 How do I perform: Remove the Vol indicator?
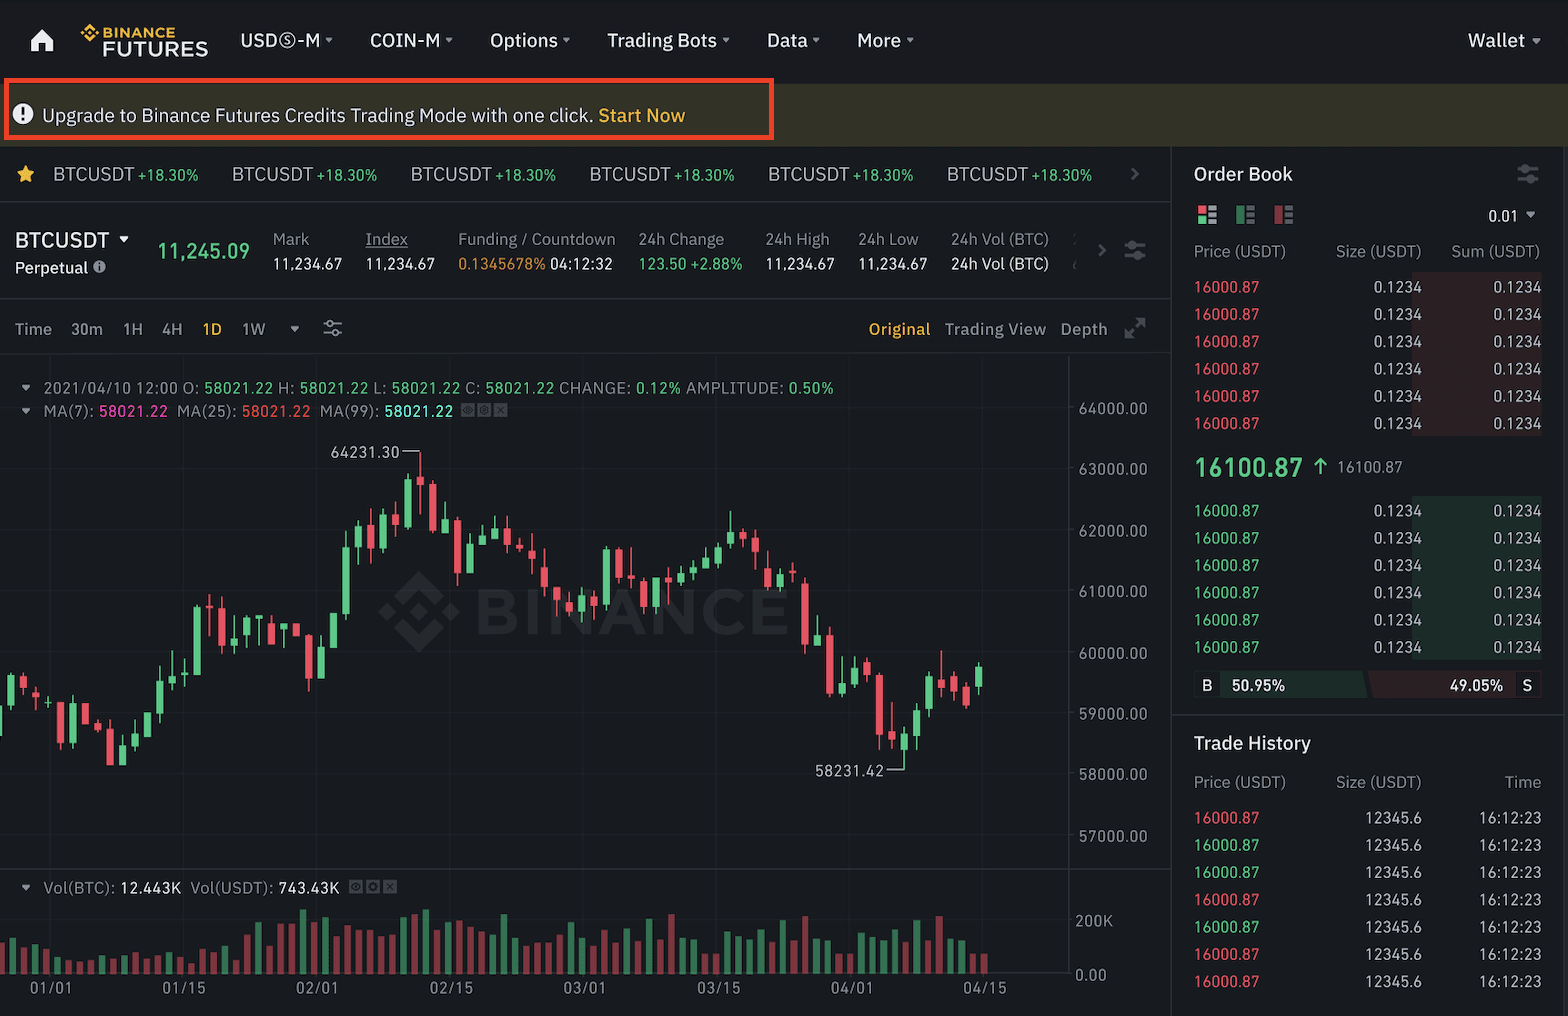coord(390,887)
